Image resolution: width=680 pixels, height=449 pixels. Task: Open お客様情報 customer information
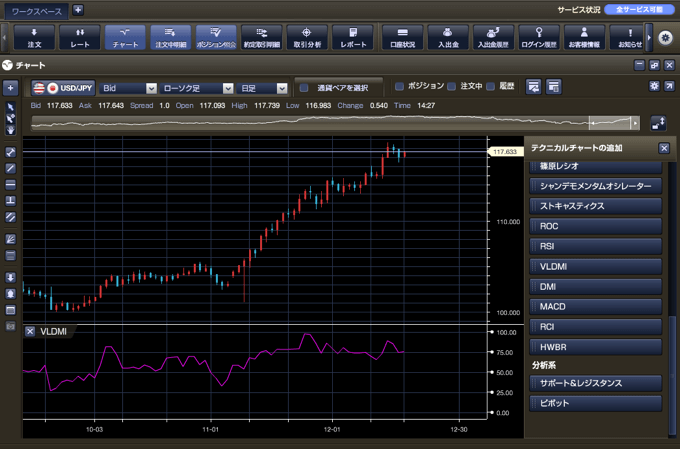pyautogui.click(x=585, y=37)
